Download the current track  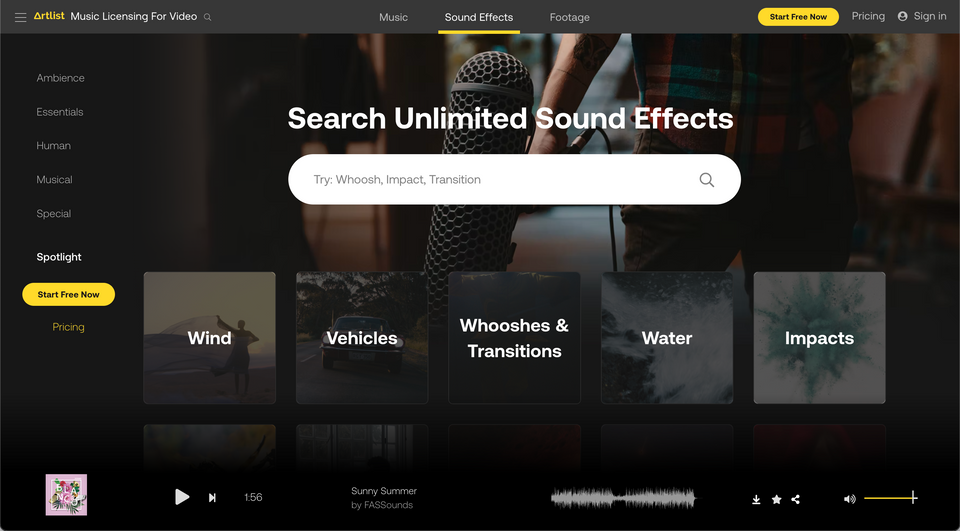756,499
